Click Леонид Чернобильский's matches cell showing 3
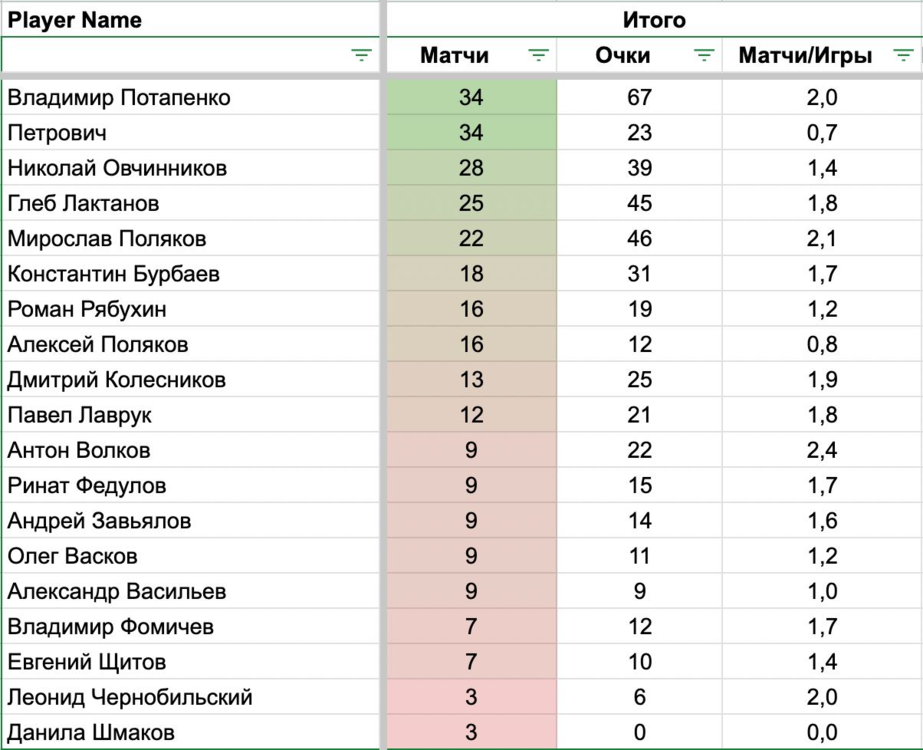Screen dimensions: 923x750 tap(471, 697)
